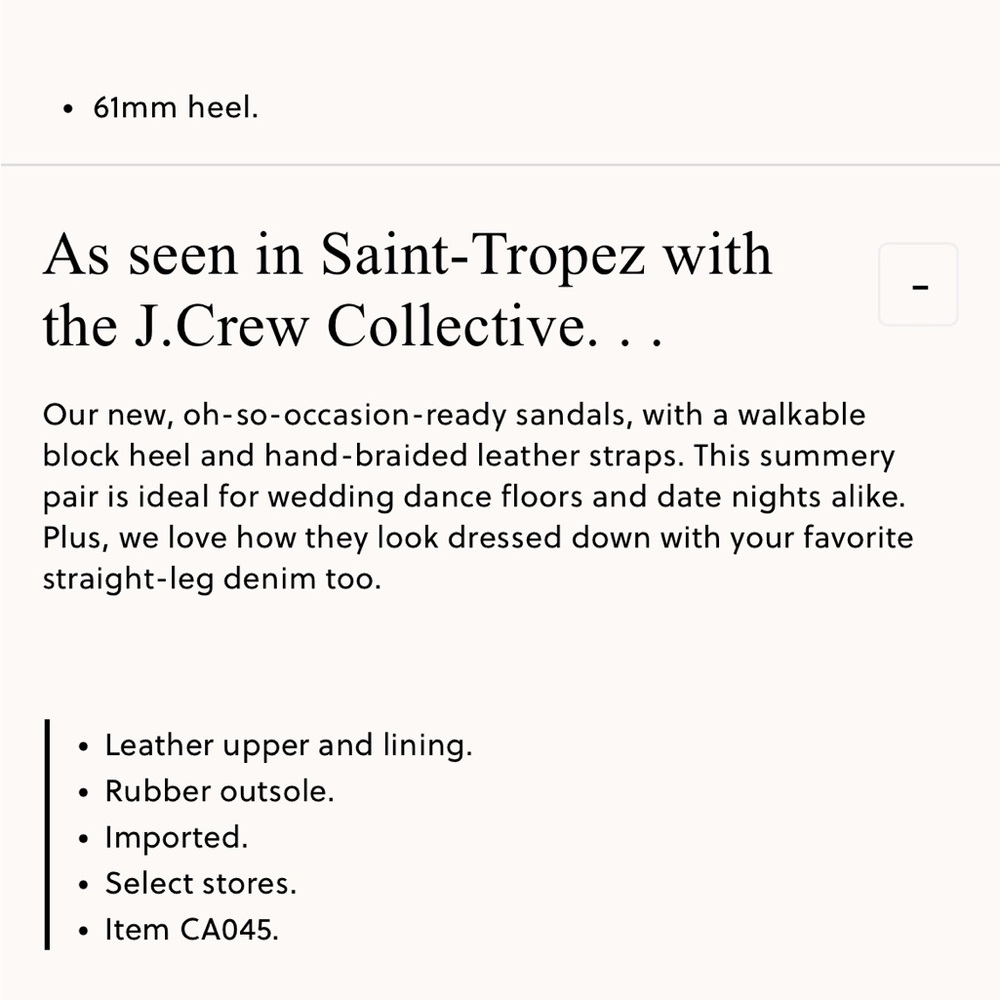Click the 'Item CA045.' item number
Viewport: 1000px width, 1000px height.
(x=192, y=930)
